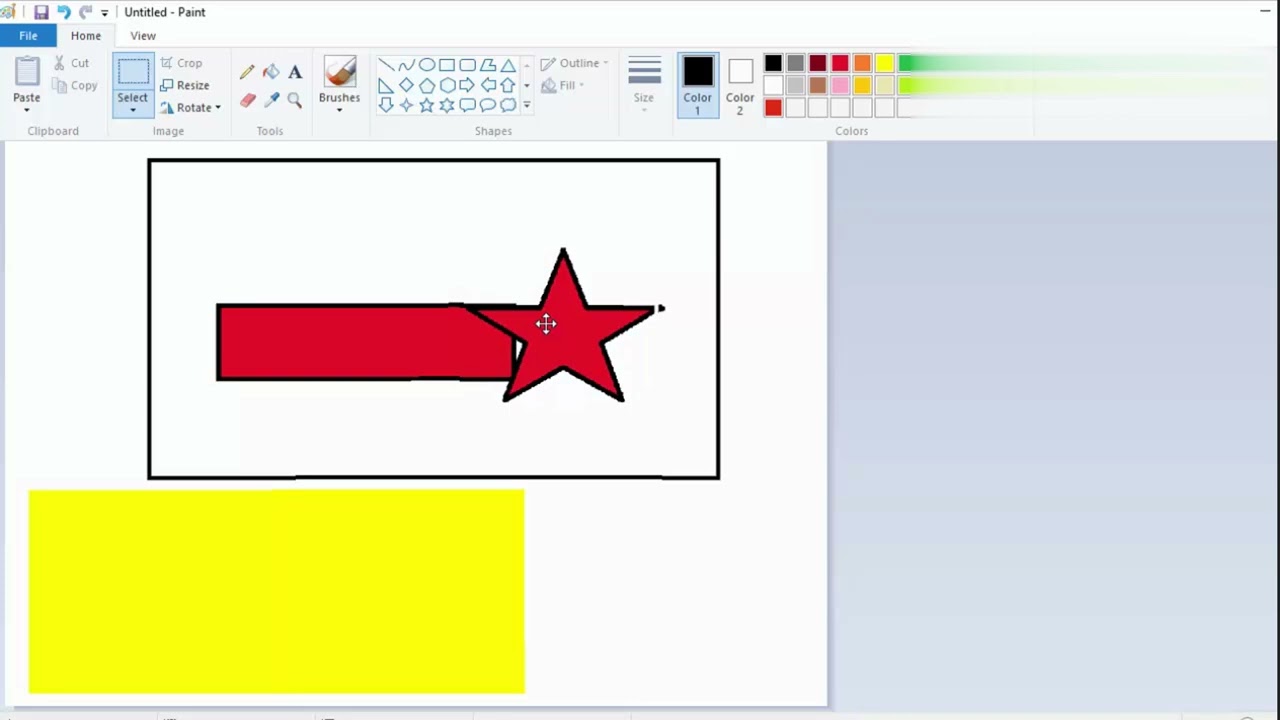
Task: Open the File menu
Action: pos(28,36)
